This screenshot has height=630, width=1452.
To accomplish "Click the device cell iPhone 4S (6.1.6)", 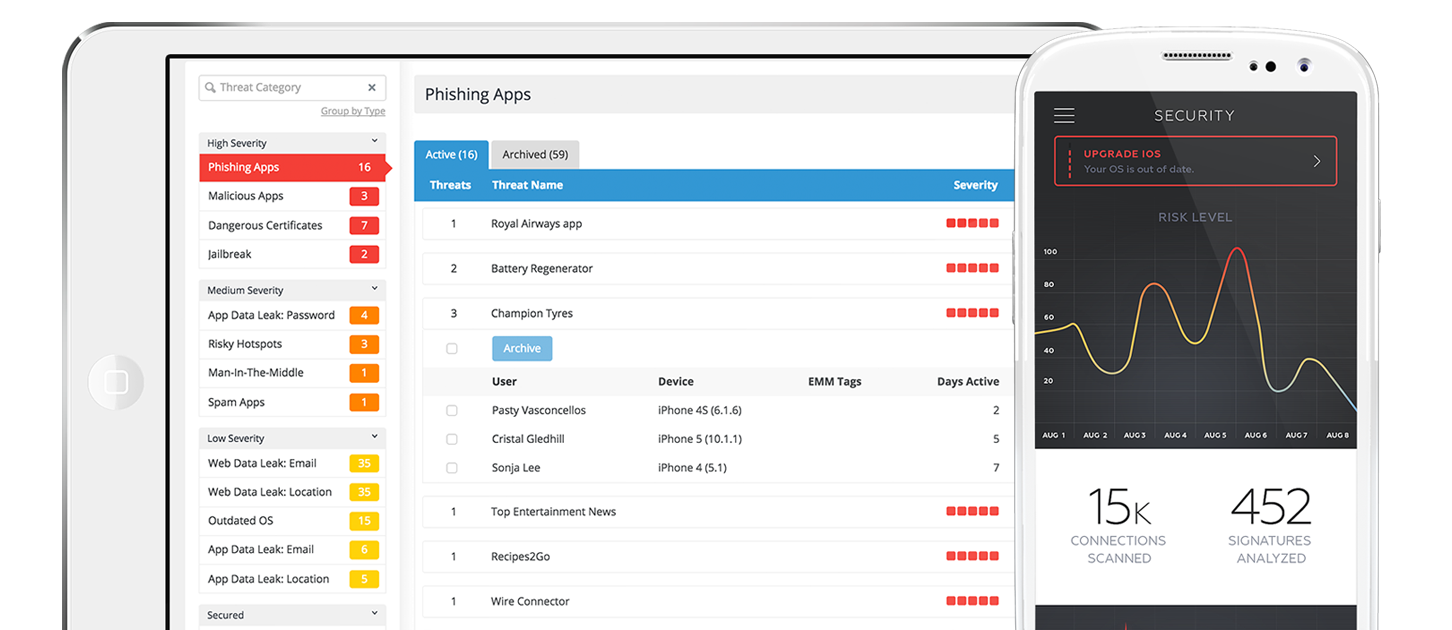I will point(700,411).
